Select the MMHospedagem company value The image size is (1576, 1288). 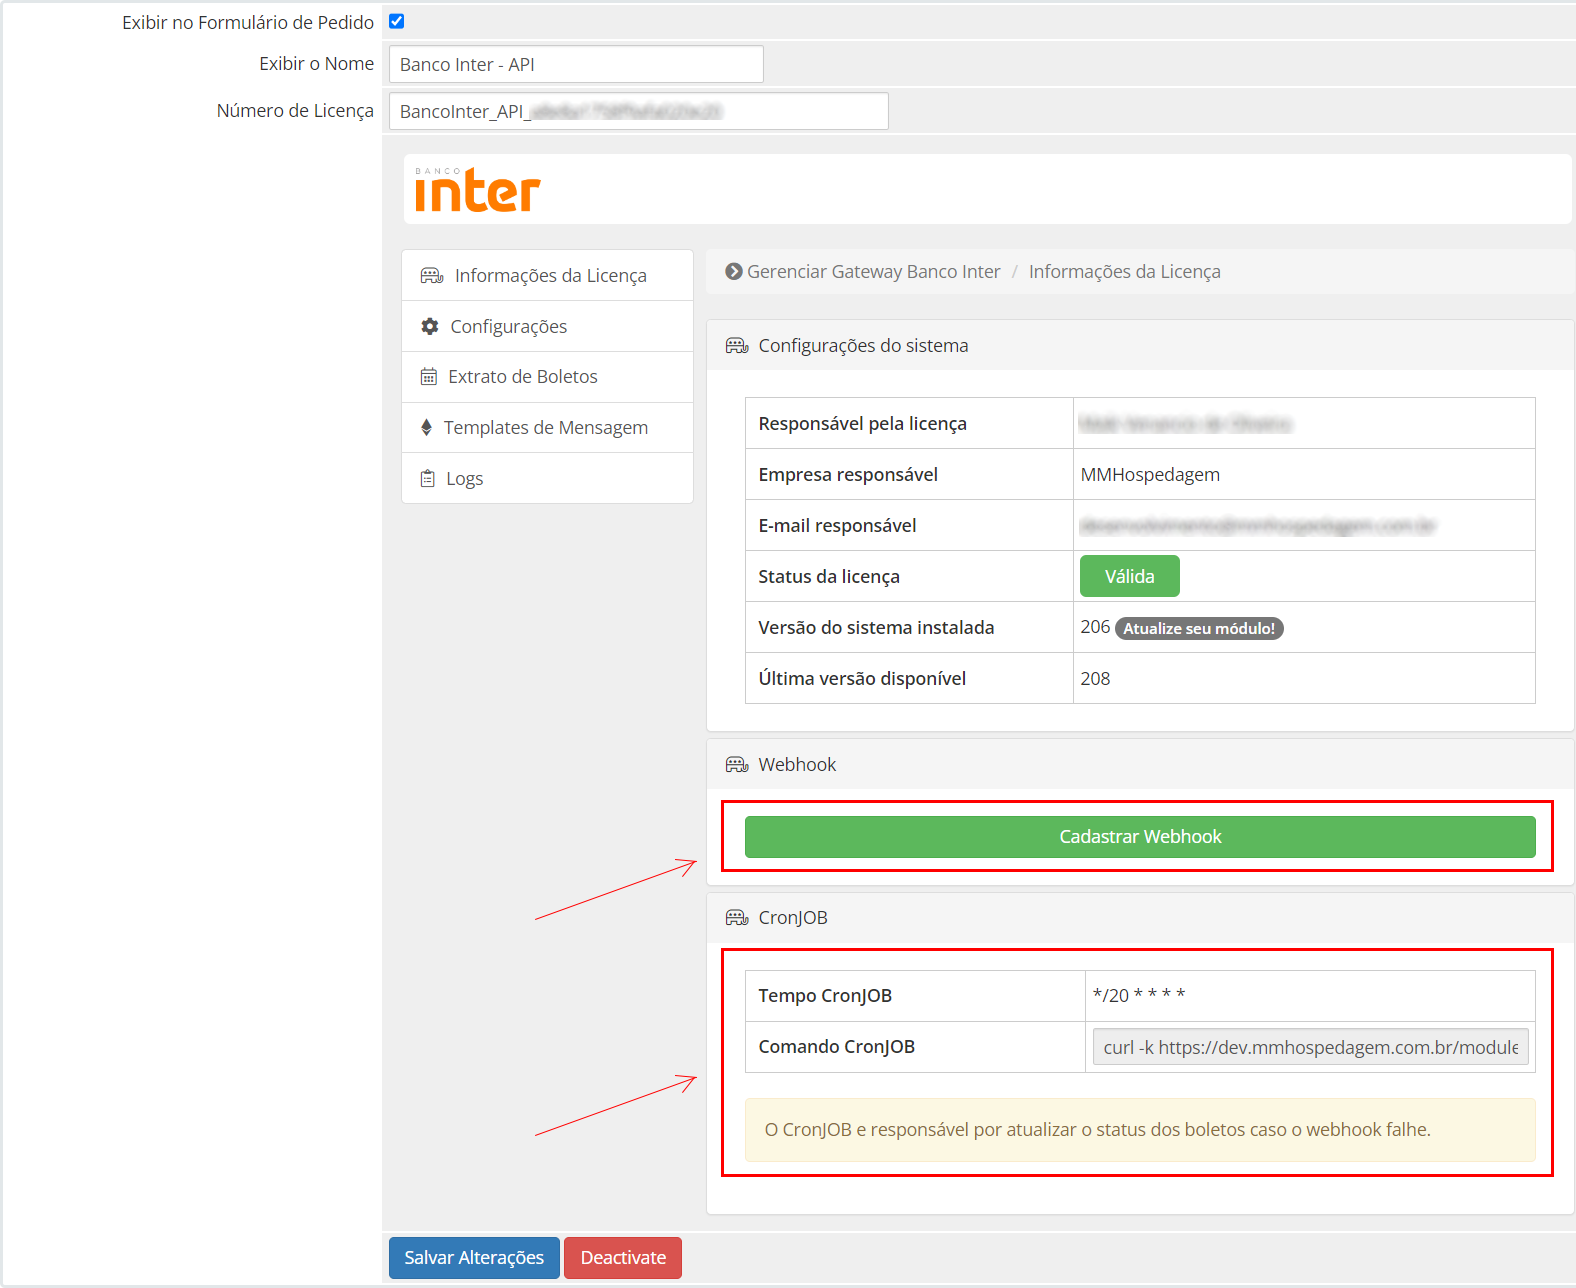pos(1150,474)
